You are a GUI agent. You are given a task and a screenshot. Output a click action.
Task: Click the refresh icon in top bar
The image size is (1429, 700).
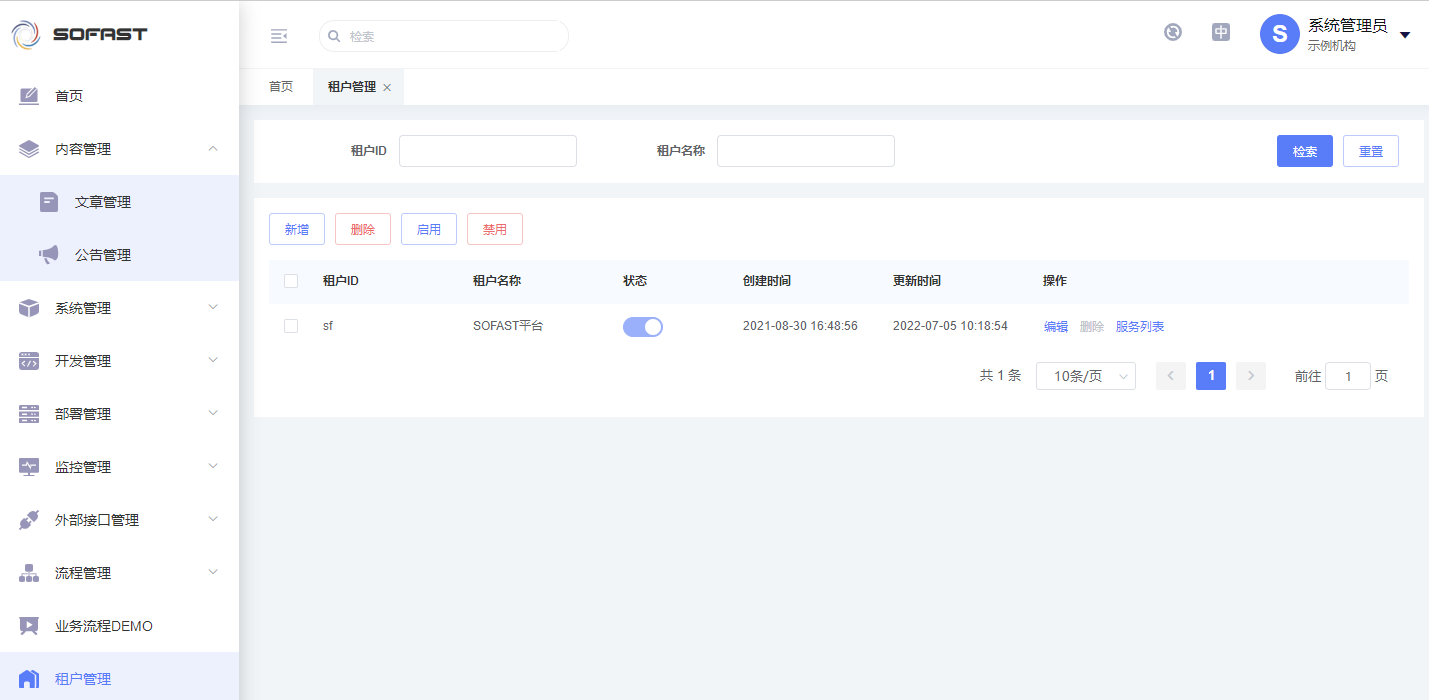click(x=1173, y=32)
